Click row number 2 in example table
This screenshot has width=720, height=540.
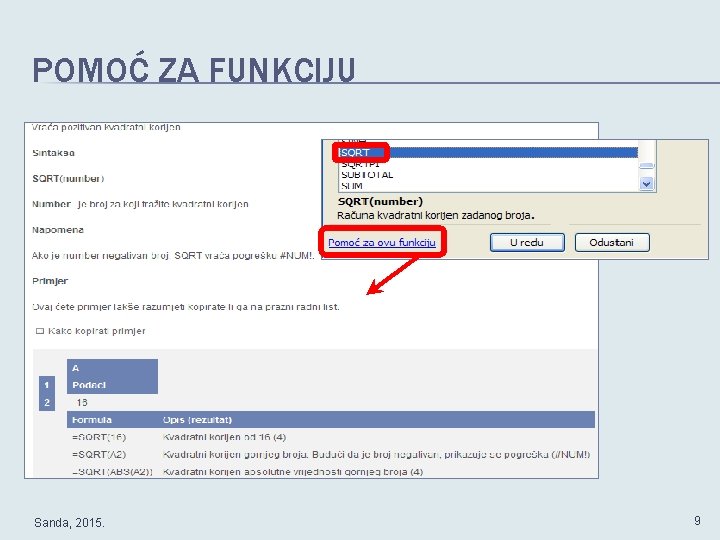click(47, 402)
